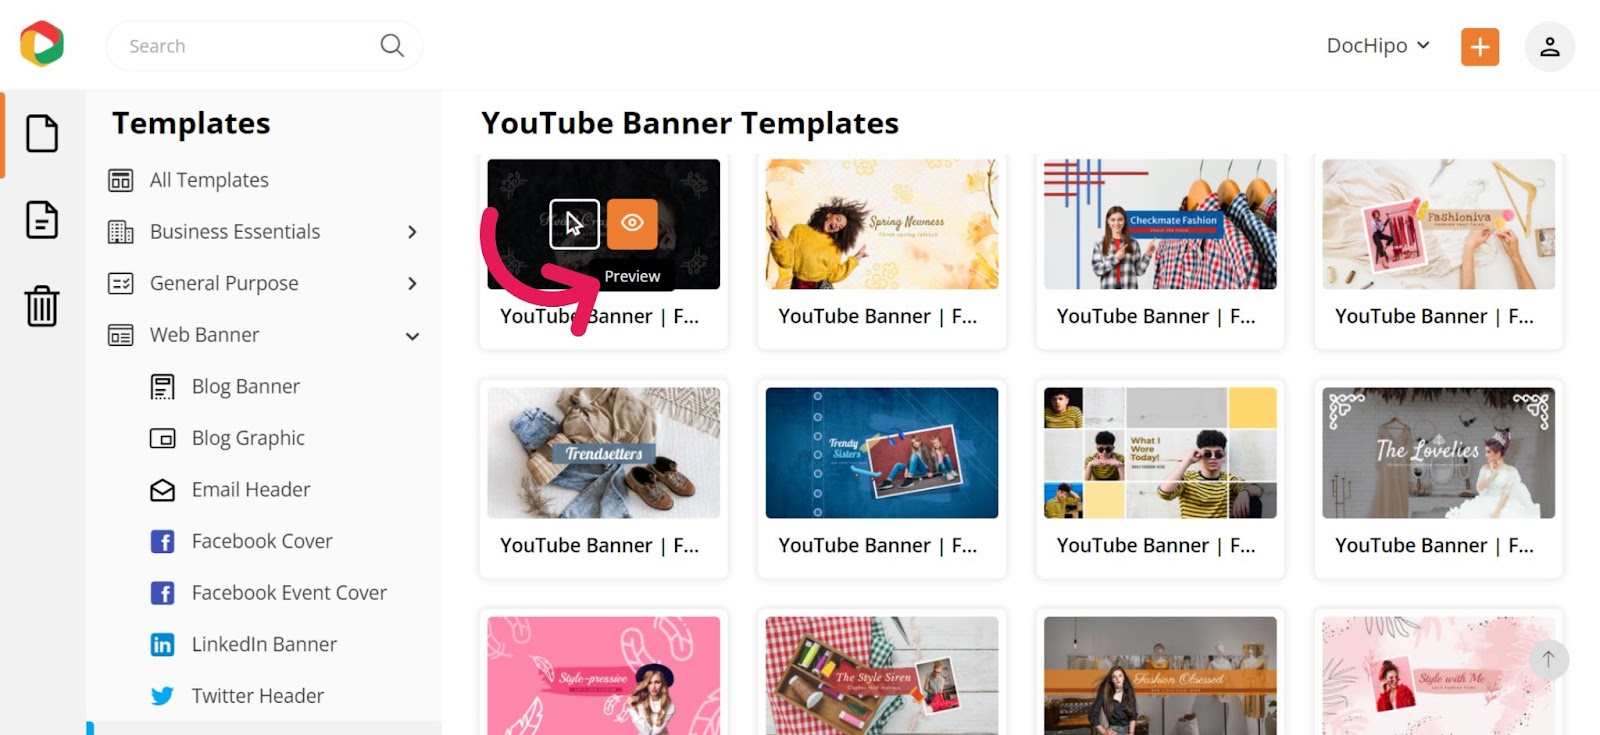Image resolution: width=1600 pixels, height=735 pixels.
Task: Click the General Purpose category icon
Action: click(121, 284)
